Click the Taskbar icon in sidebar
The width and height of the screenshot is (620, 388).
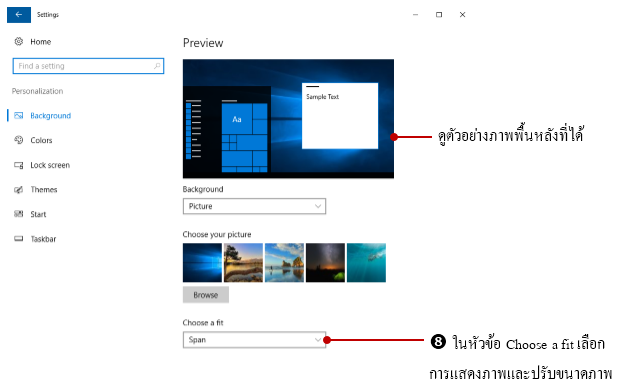[19, 238]
